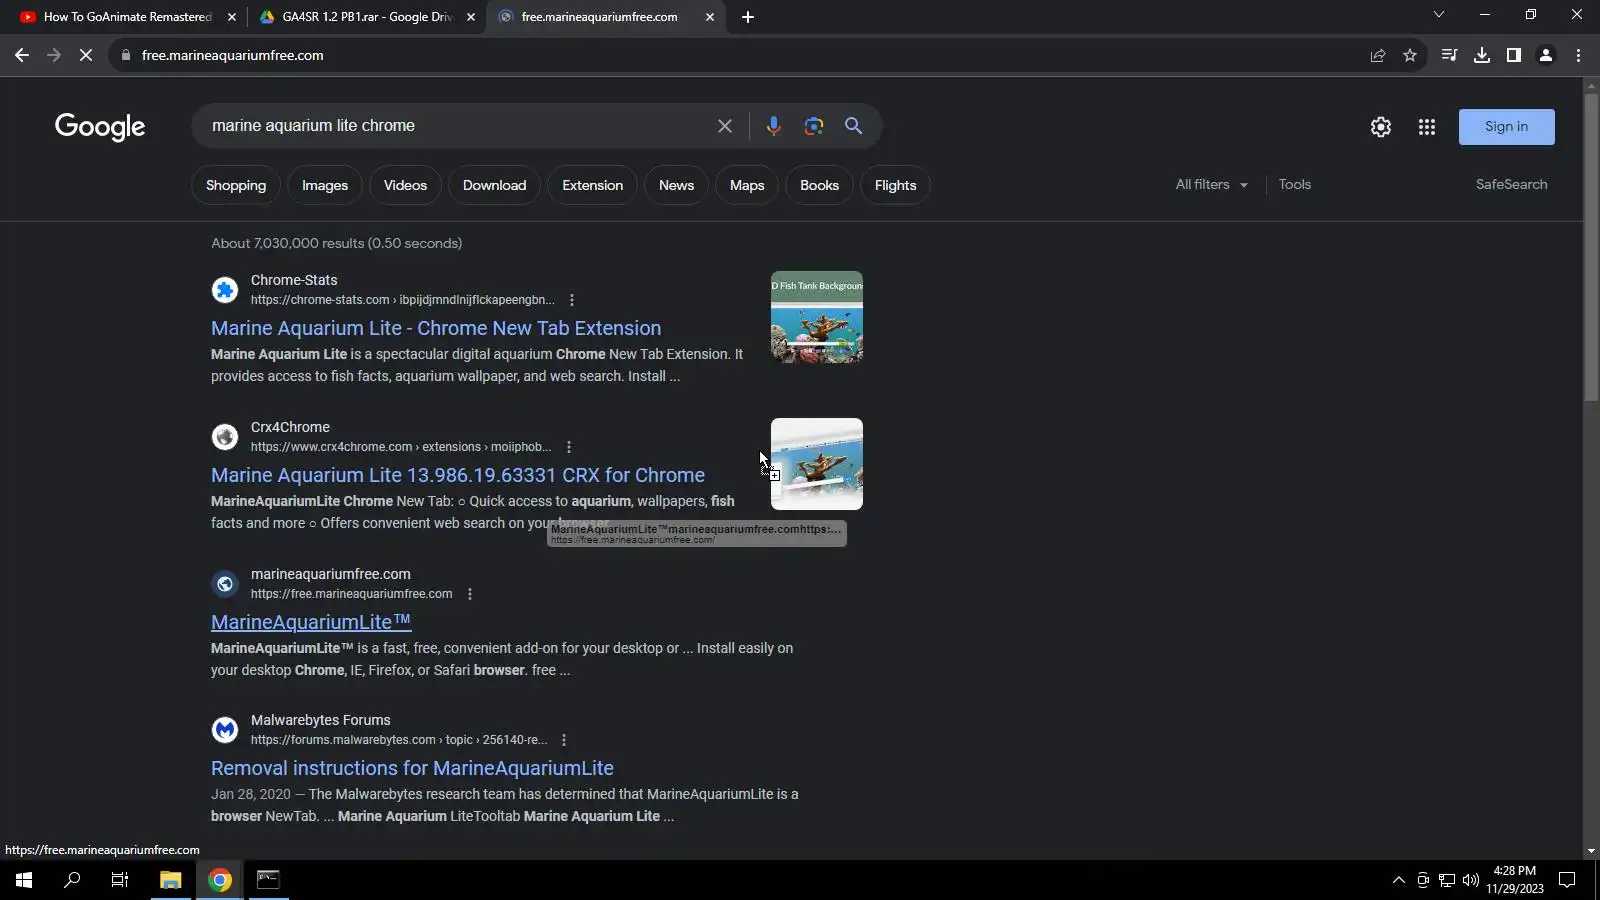Viewport: 1600px width, 900px height.
Task: Open Chrome downloads icon
Action: click(x=1482, y=55)
